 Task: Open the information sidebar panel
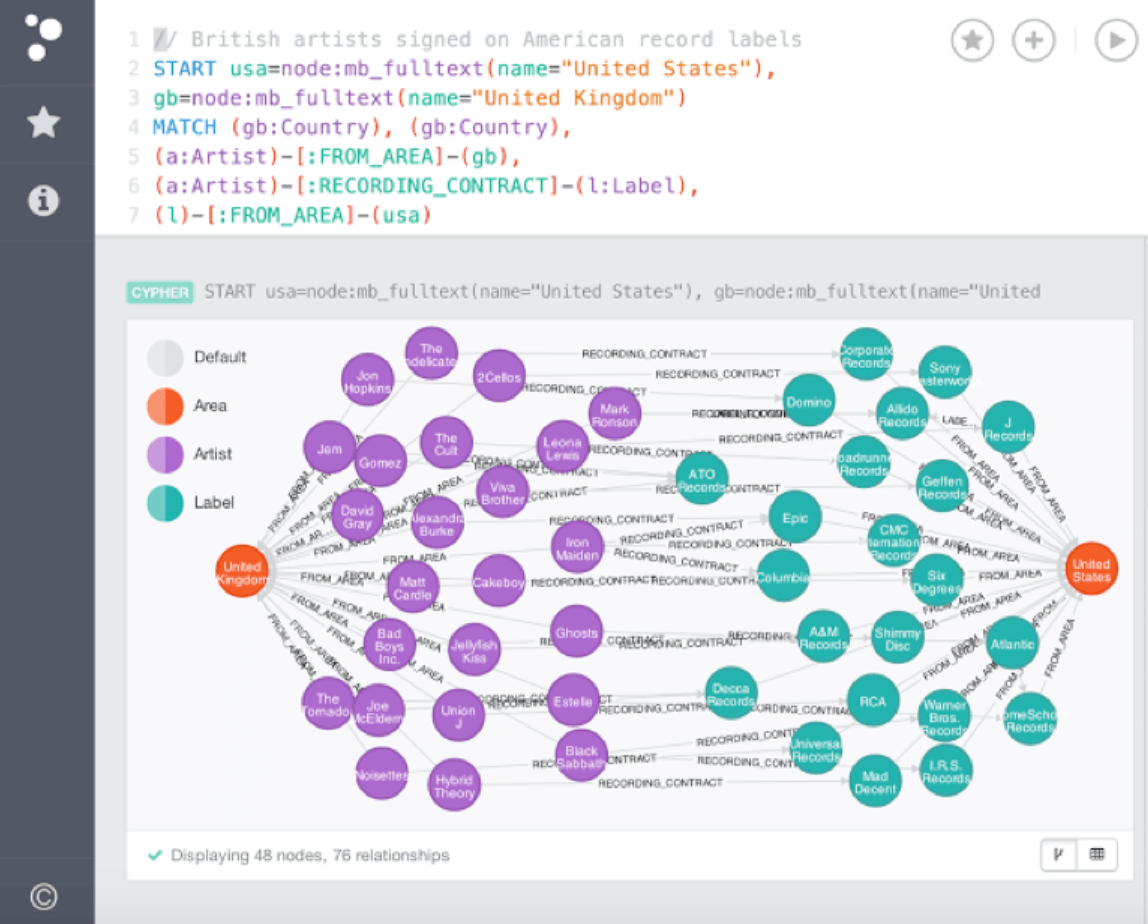(x=43, y=198)
